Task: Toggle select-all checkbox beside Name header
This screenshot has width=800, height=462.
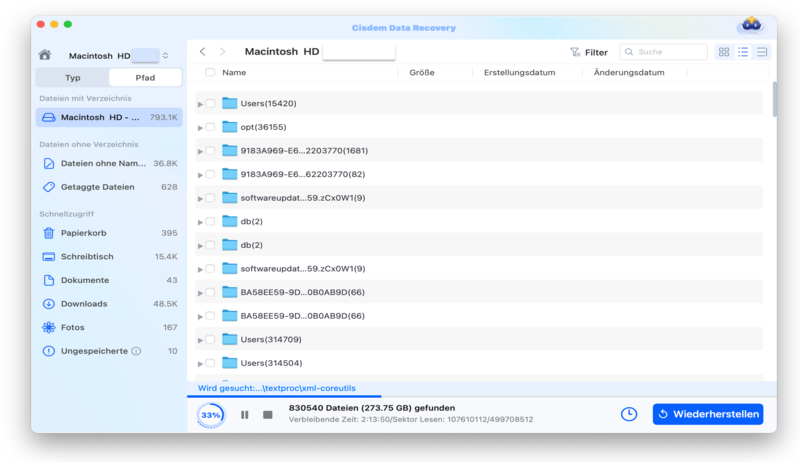Action: pos(210,73)
